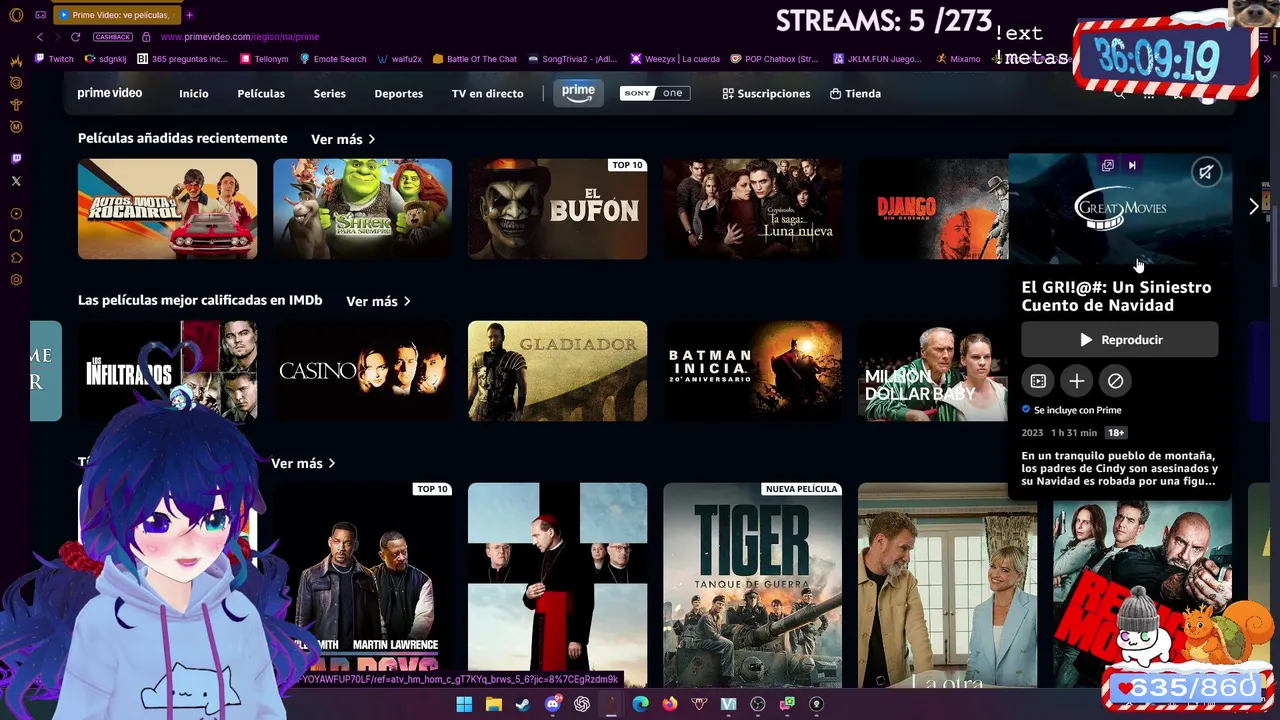Viewport: 1280px width, 720px height.
Task: Hide this title with the not-interested icon
Action: click(x=1115, y=381)
